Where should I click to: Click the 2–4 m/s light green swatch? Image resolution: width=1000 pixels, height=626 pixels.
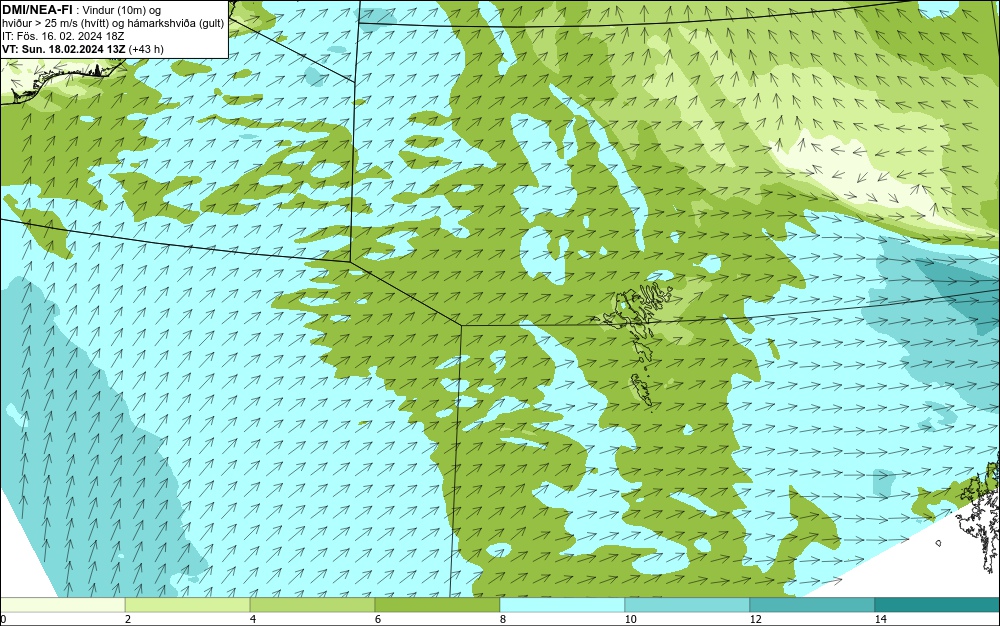188,605
